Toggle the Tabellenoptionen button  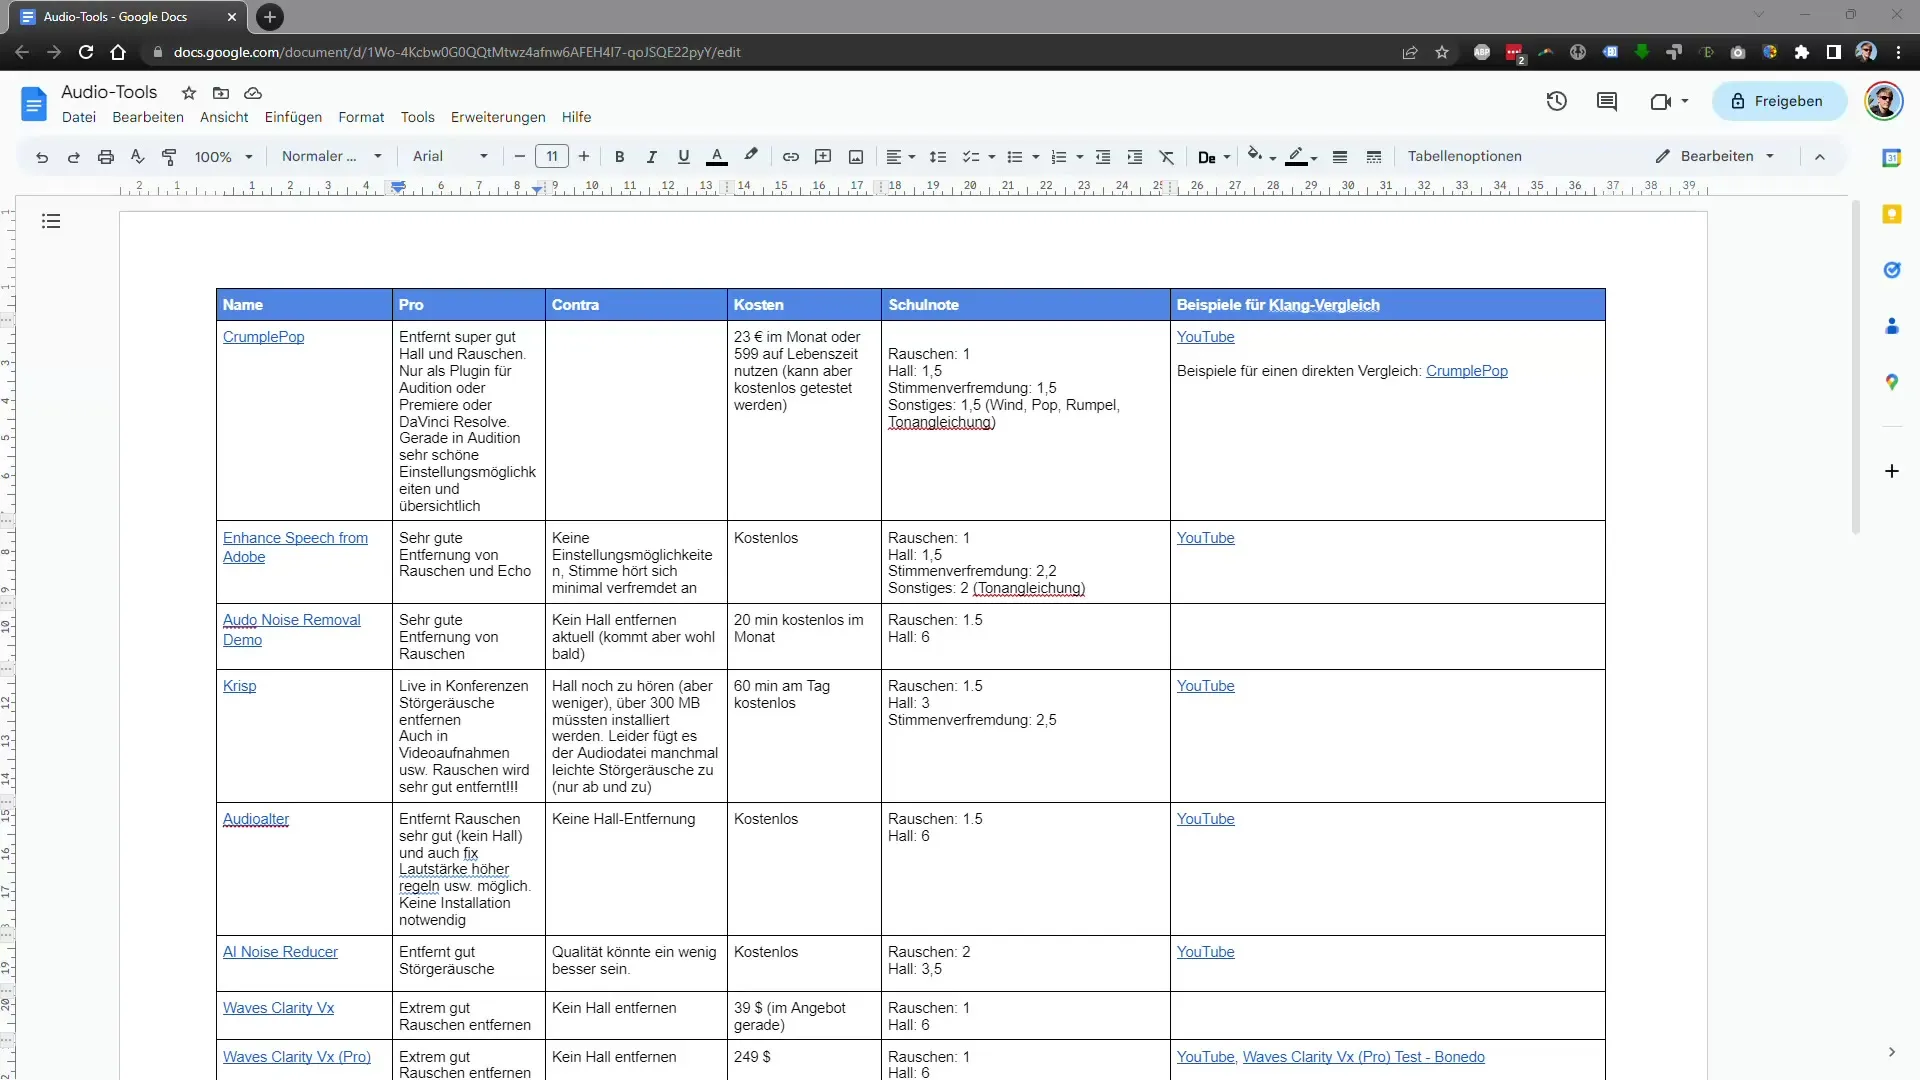tap(1470, 156)
